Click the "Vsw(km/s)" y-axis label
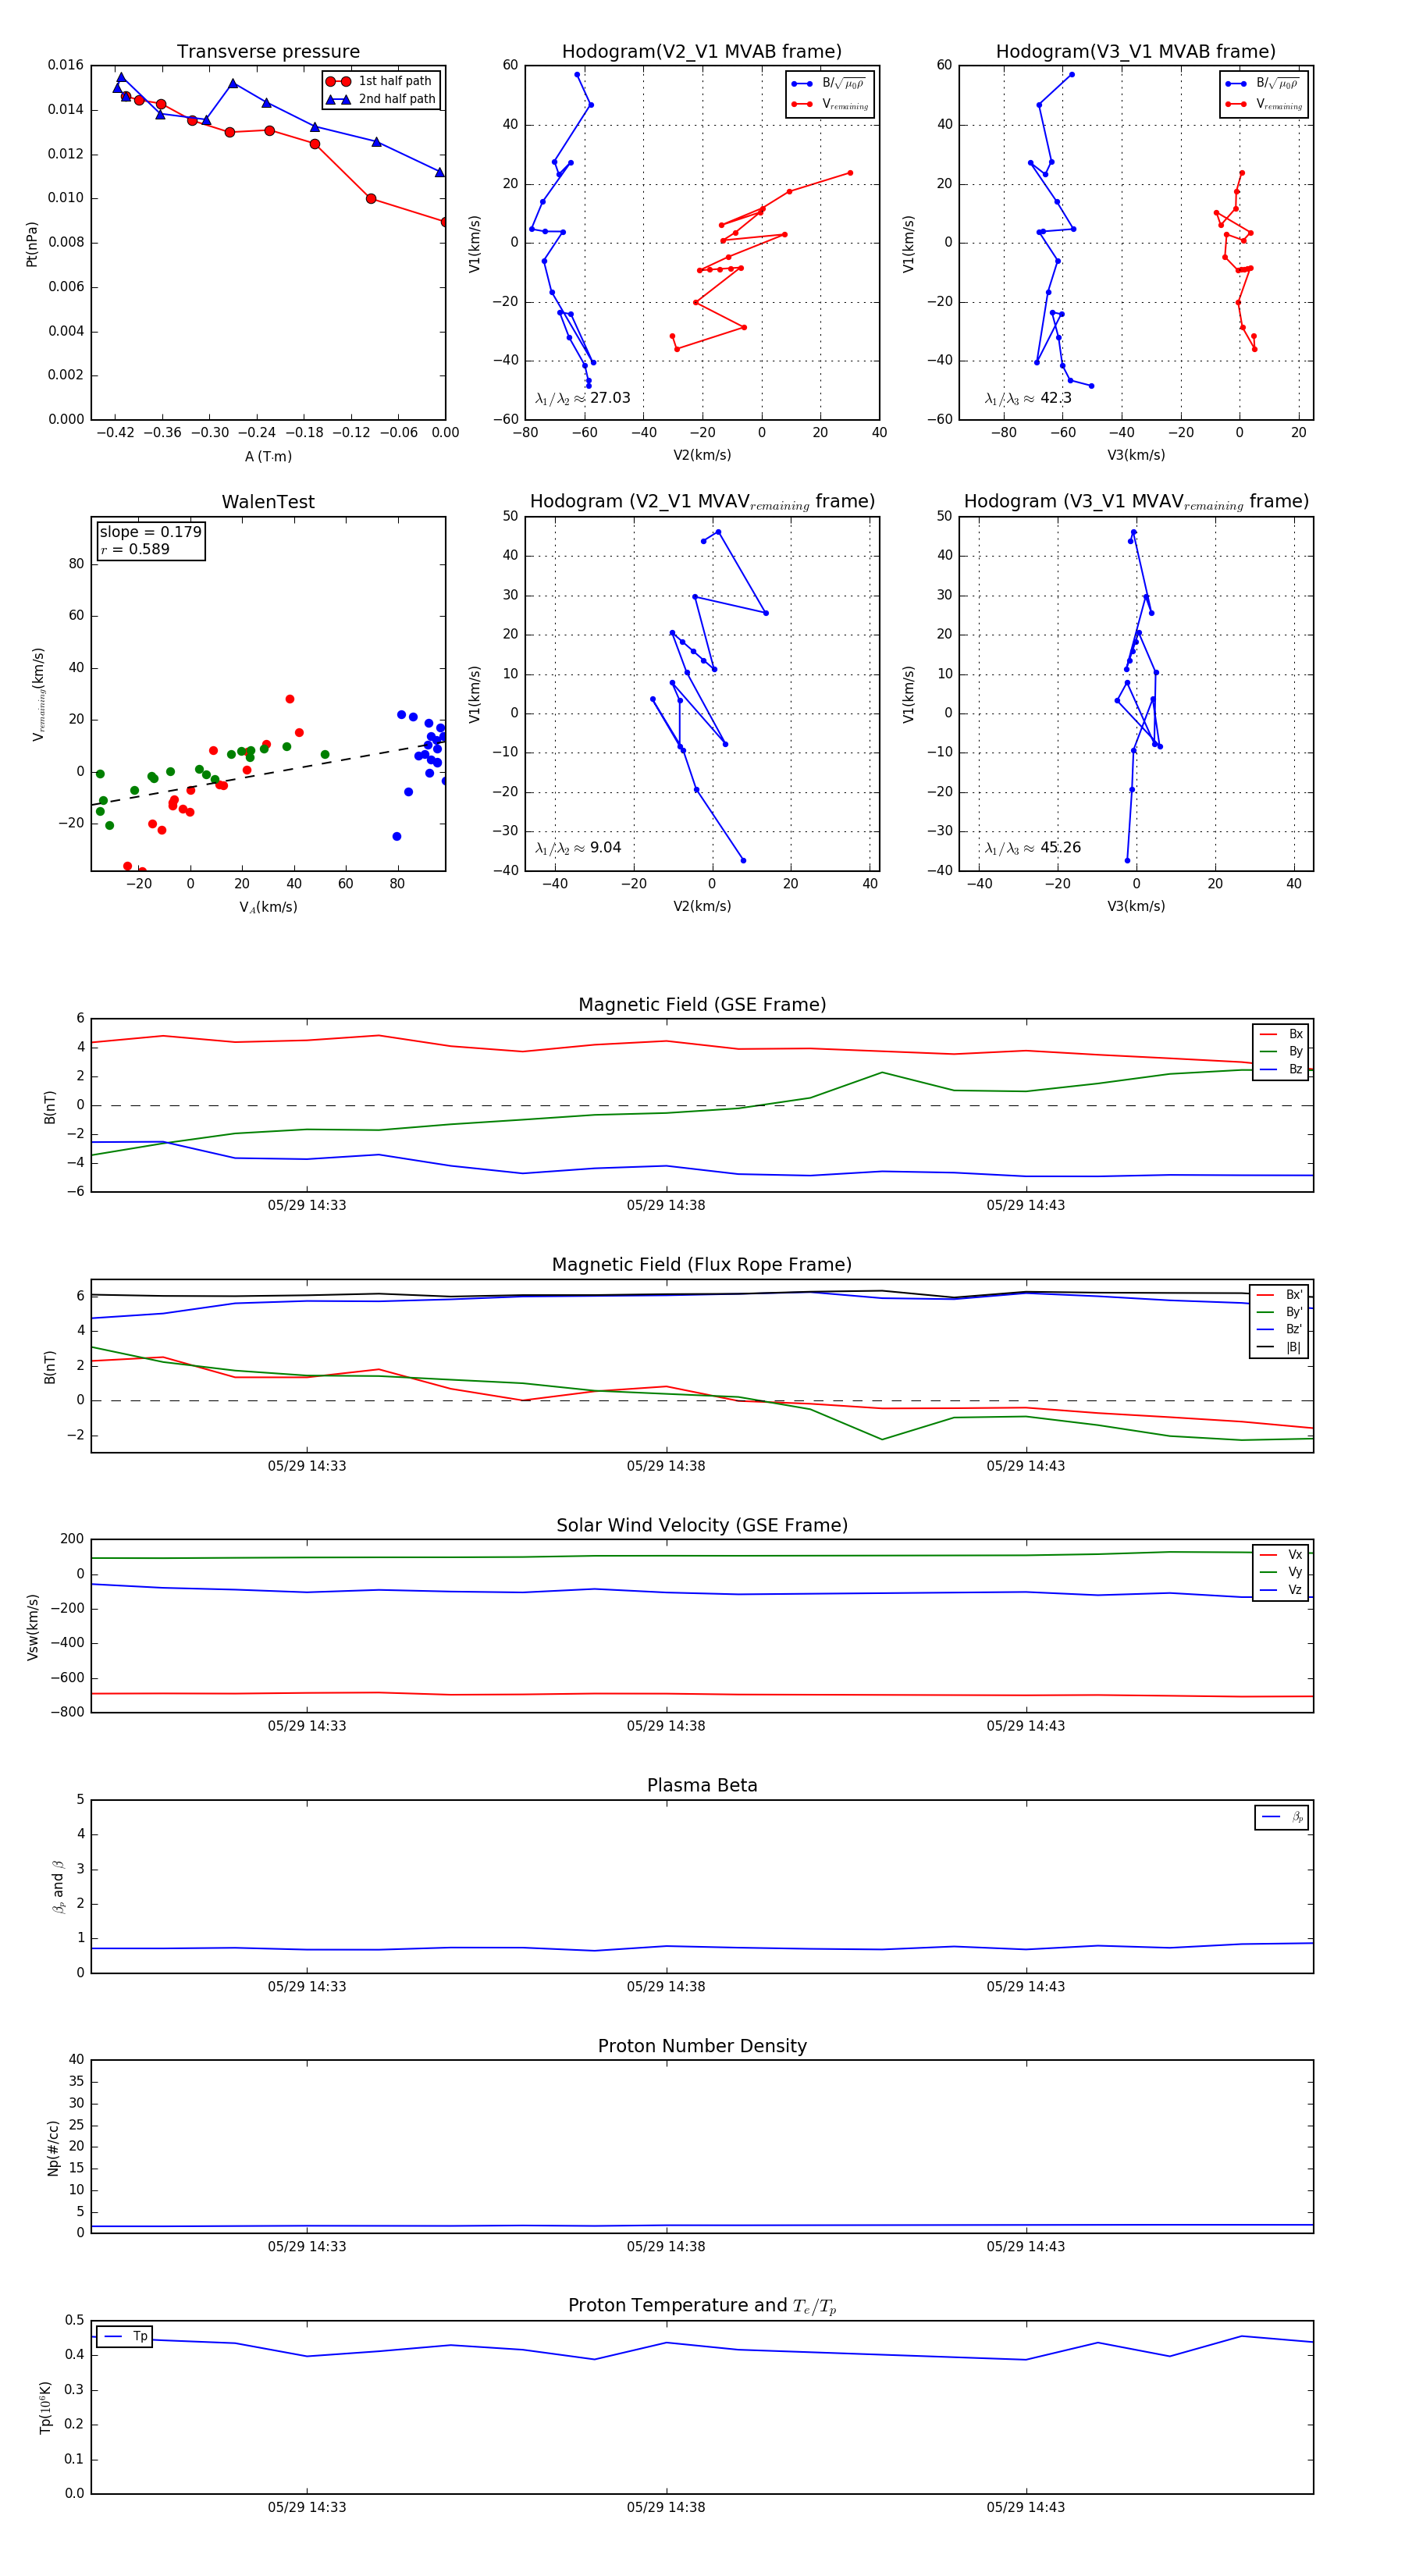 (32, 1627)
